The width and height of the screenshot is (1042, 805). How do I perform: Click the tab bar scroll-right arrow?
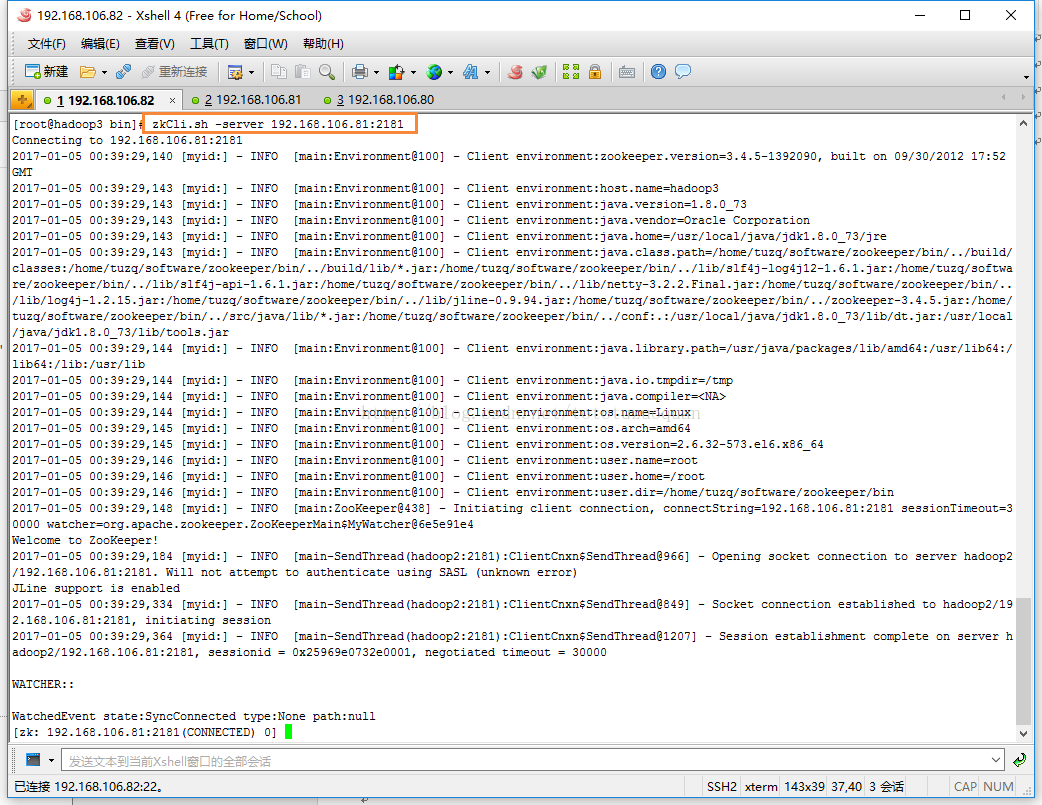1023,97
